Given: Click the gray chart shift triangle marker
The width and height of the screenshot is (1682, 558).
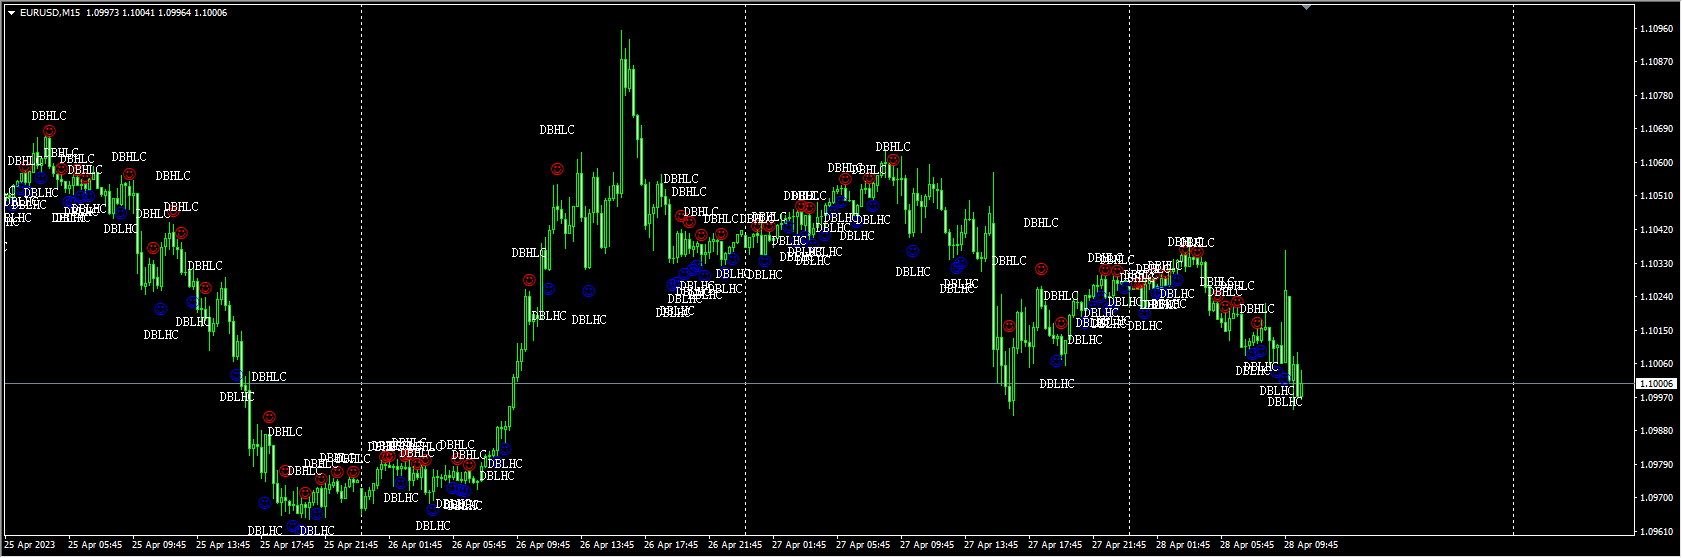Looking at the screenshot, I should 1306,7.
